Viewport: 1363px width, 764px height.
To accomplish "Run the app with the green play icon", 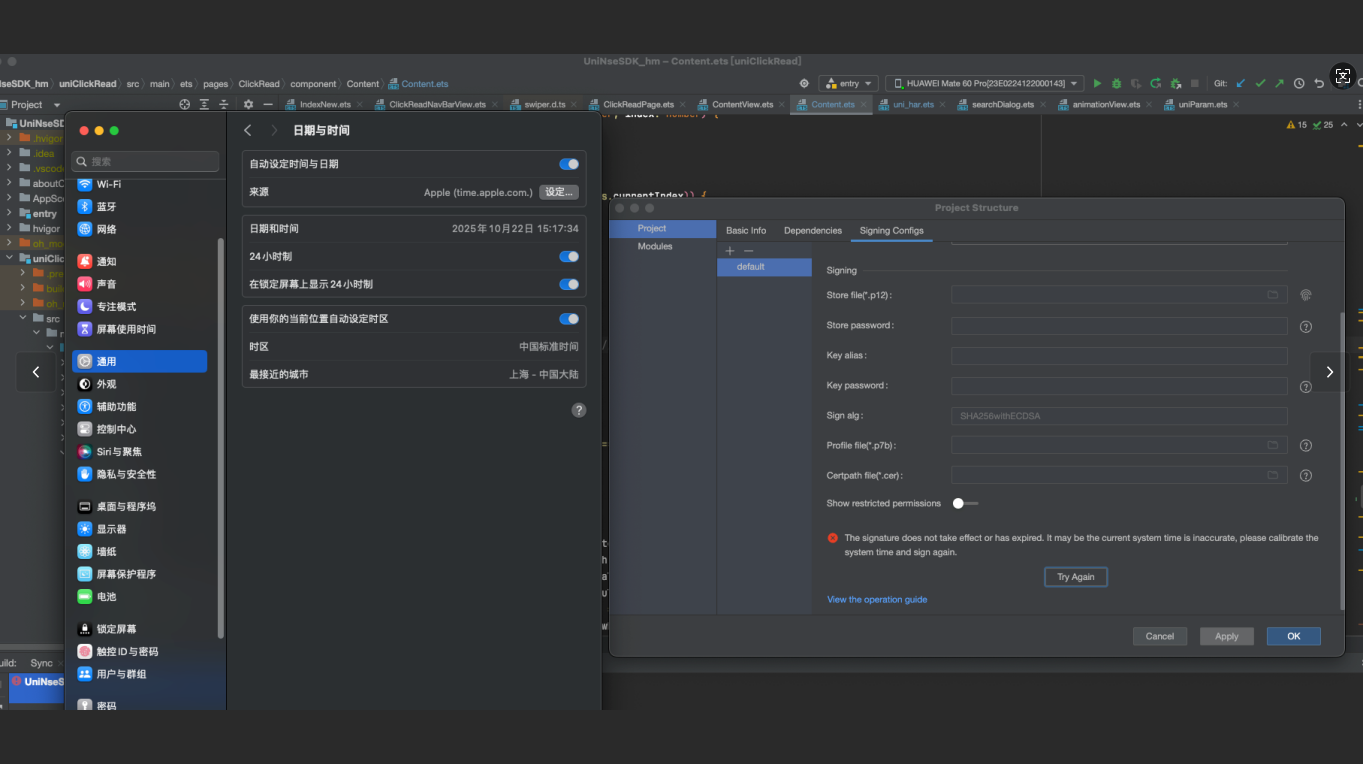I will (x=1097, y=84).
